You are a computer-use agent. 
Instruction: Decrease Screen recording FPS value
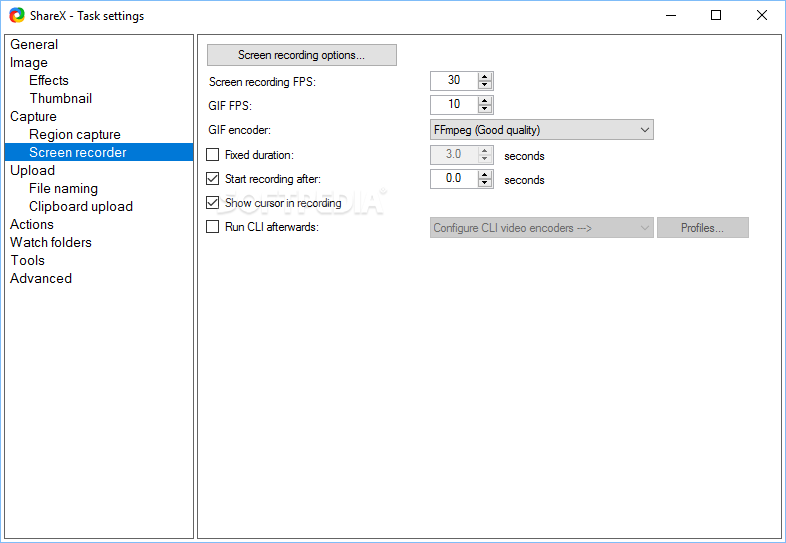[x=485, y=85]
